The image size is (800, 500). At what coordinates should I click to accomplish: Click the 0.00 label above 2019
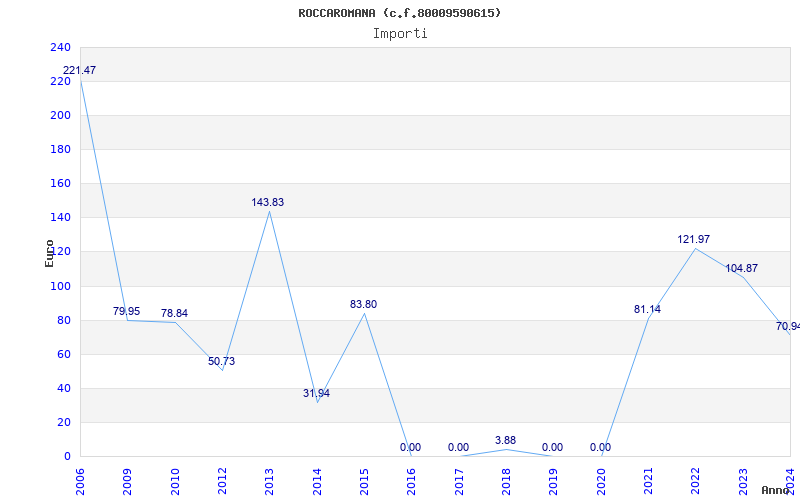click(x=552, y=447)
